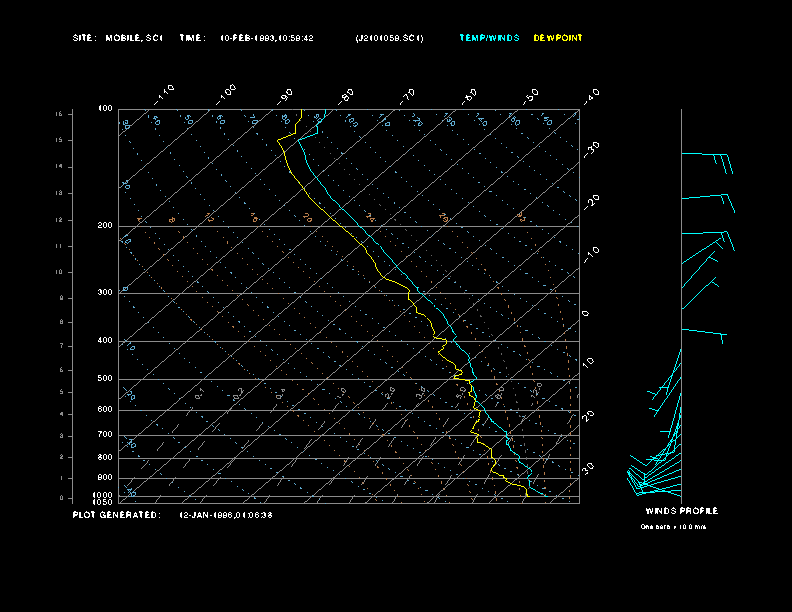Click the cyan 'TEMP/WINDS' legend label

click(x=489, y=38)
